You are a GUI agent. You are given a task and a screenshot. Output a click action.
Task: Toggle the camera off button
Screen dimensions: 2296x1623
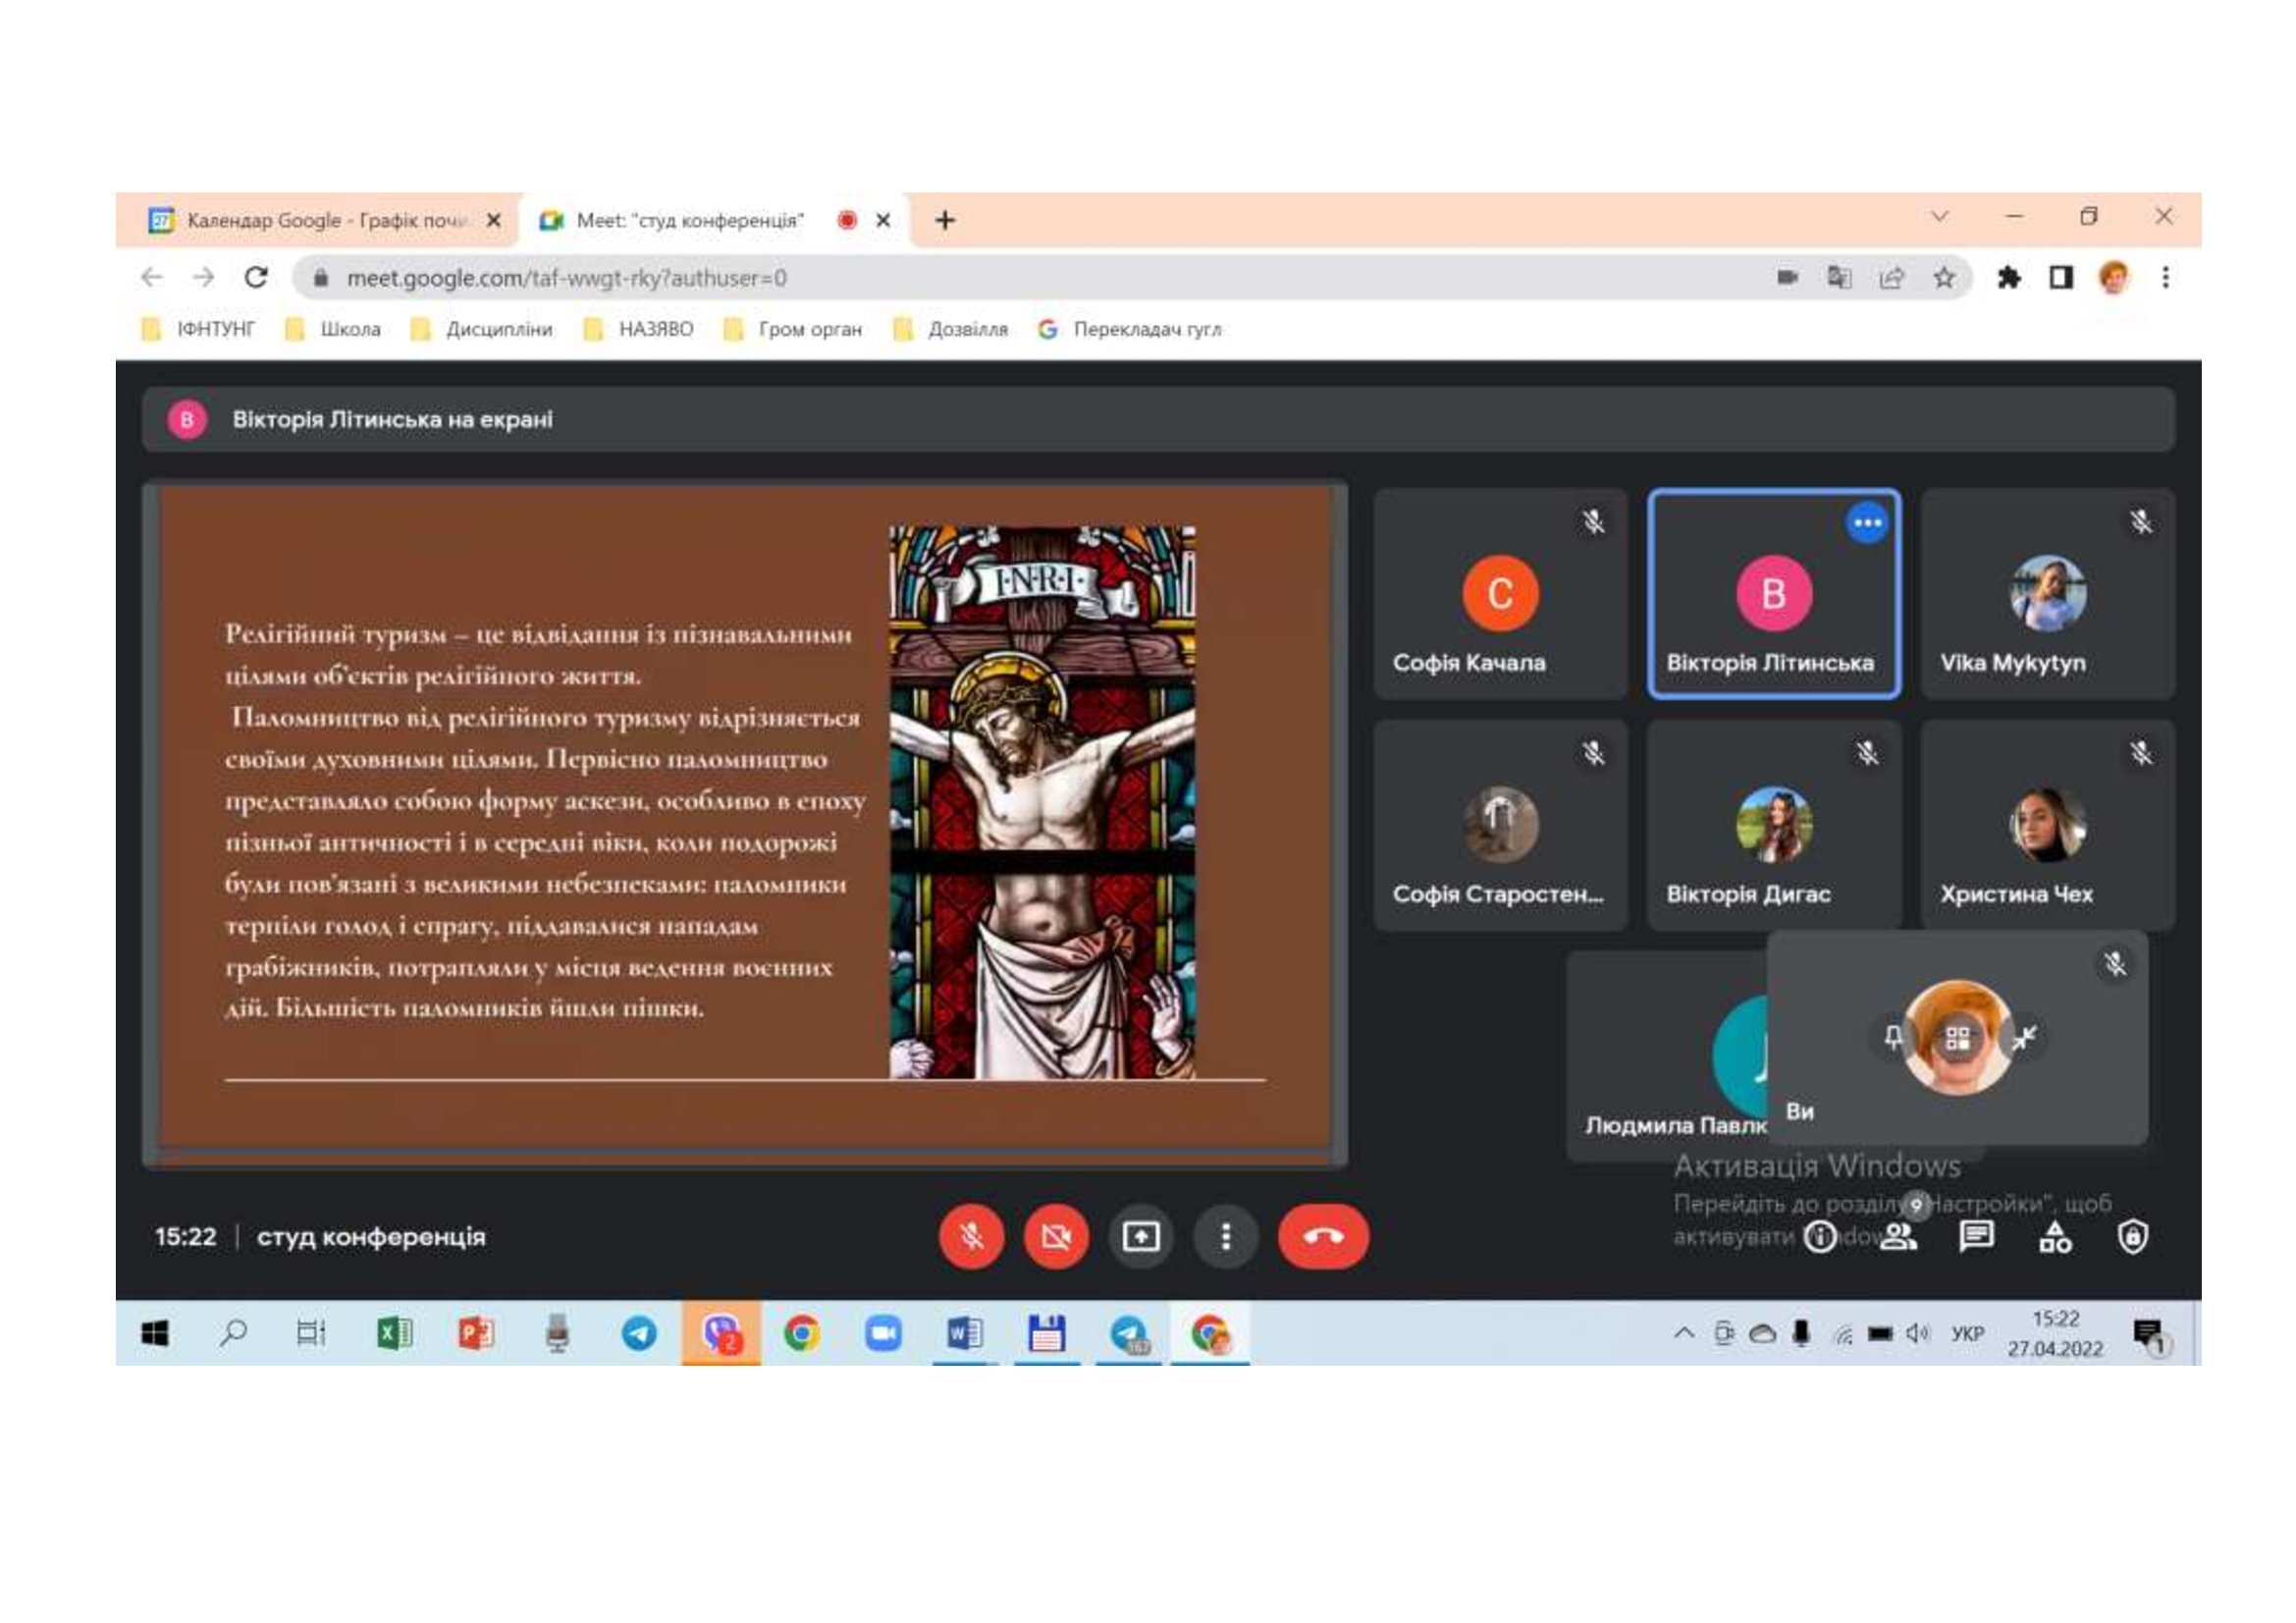coord(1056,1236)
